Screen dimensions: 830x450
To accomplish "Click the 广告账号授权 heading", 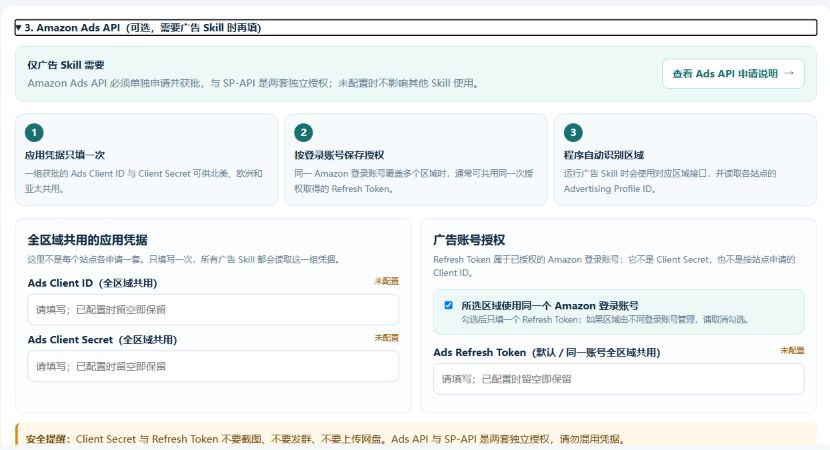I will click(469, 240).
